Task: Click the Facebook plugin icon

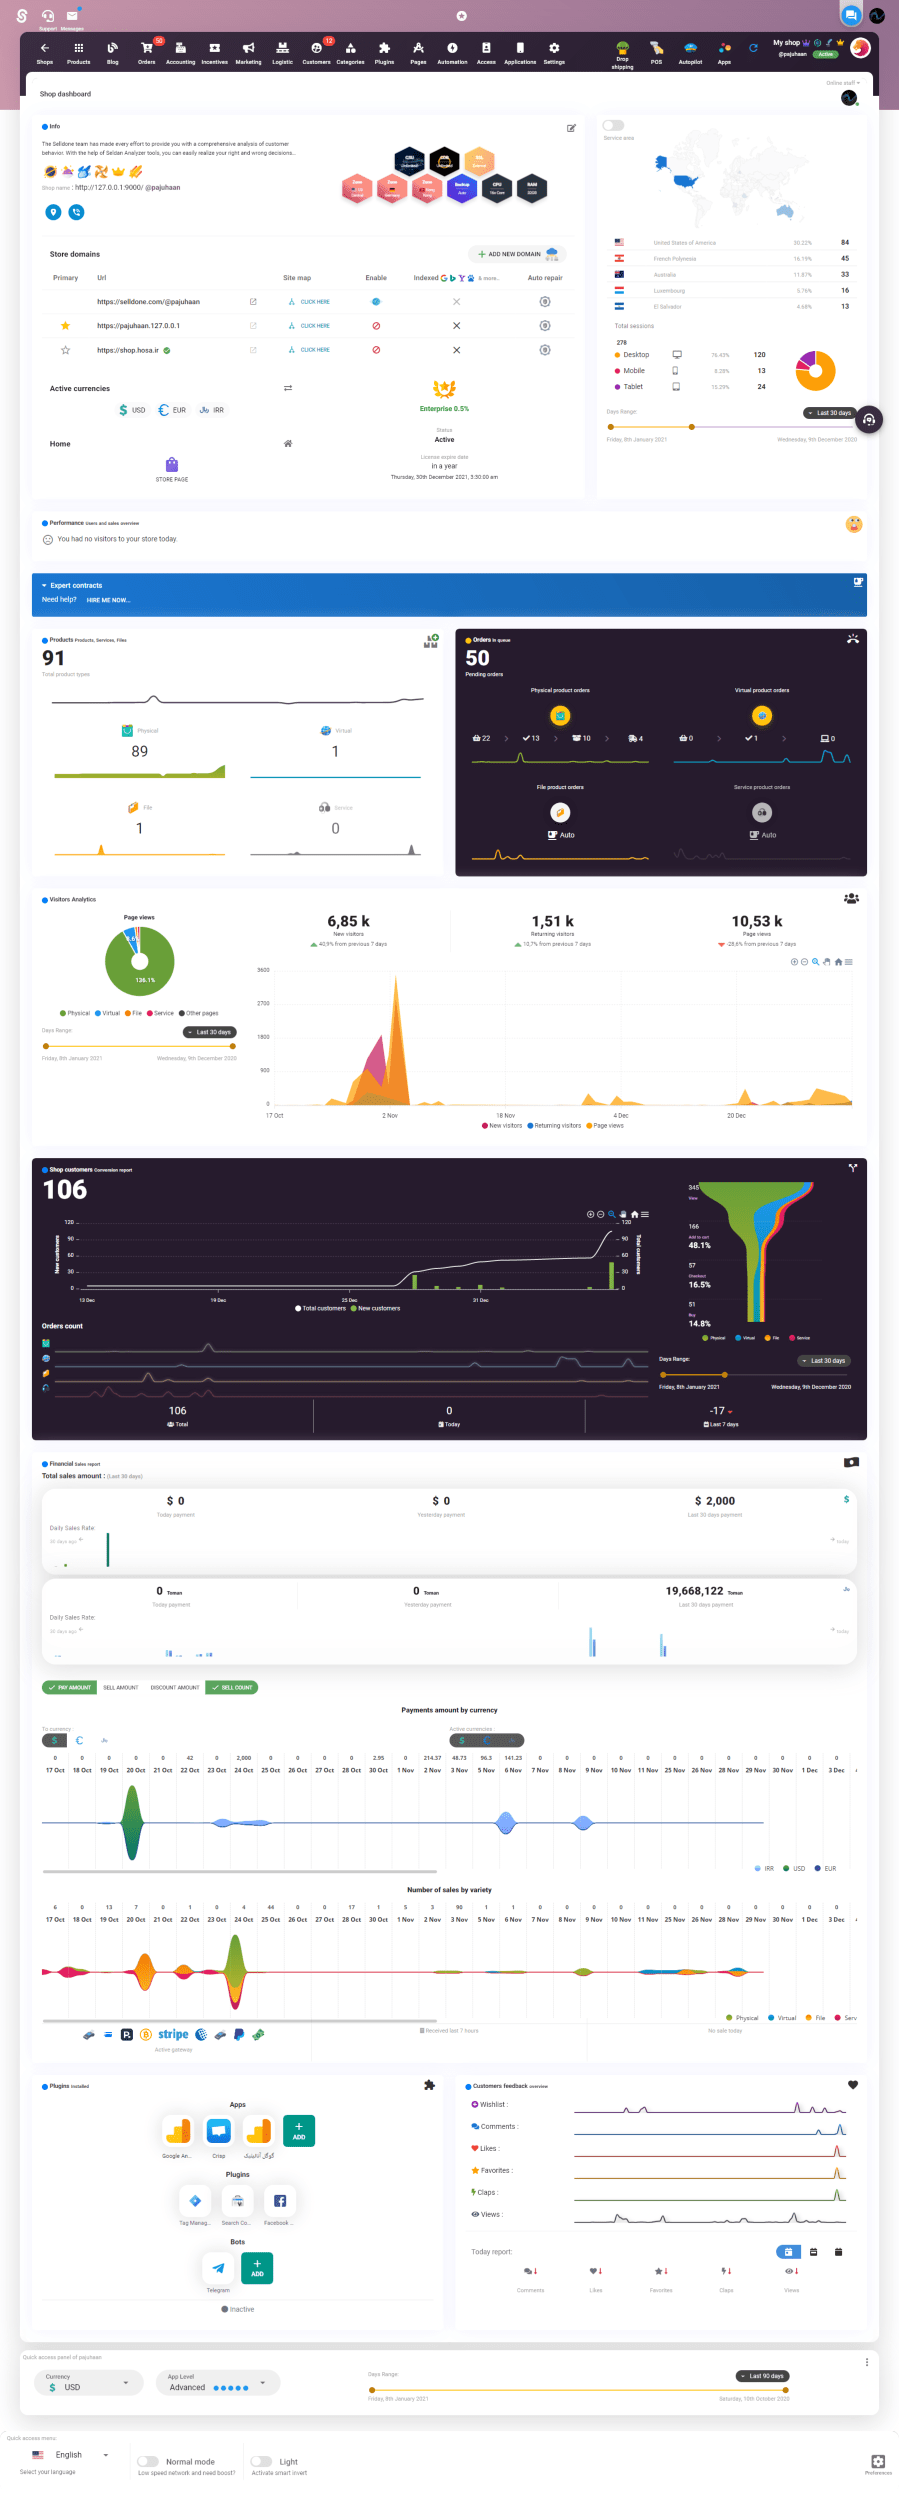Action: (x=279, y=2201)
